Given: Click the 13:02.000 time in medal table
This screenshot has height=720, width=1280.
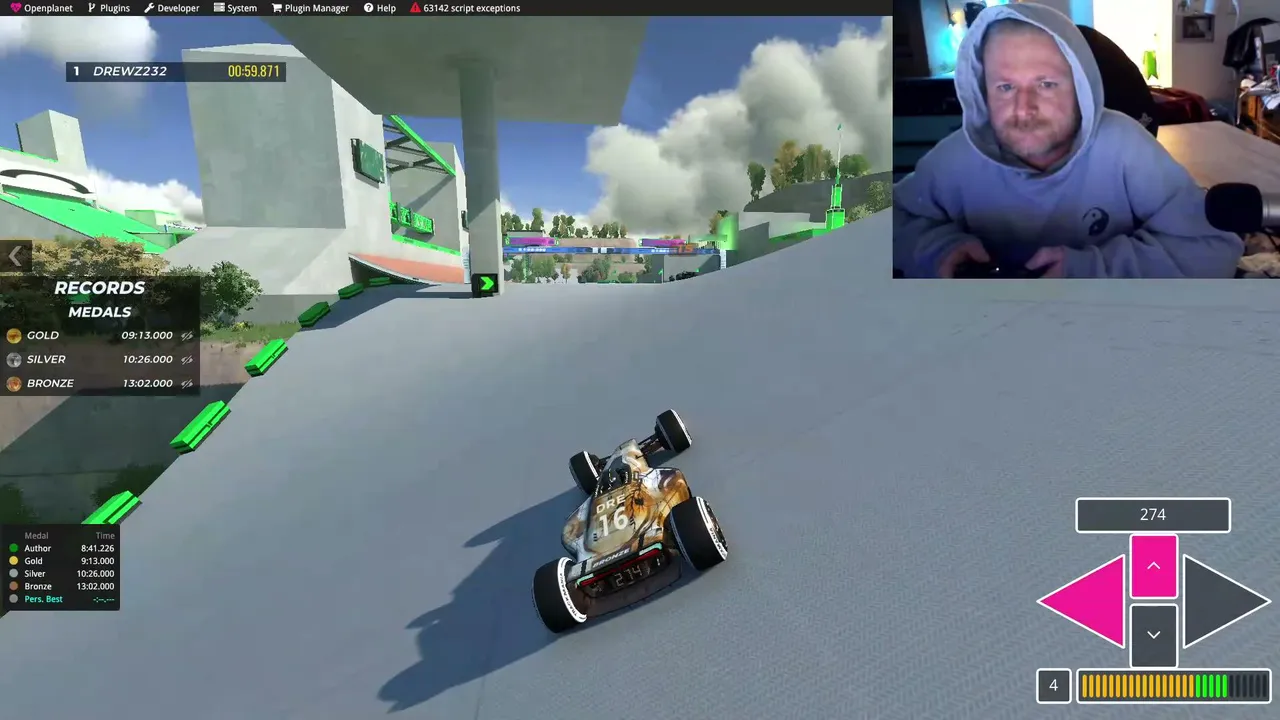Looking at the screenshot, I should click(96, 586).
